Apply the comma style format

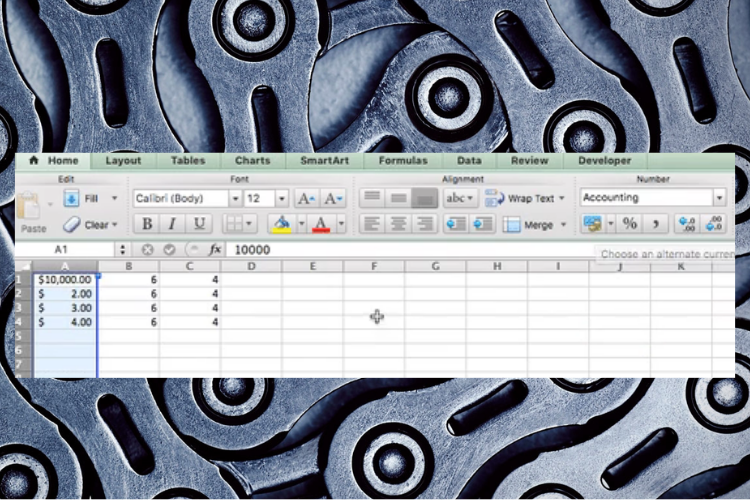click(656, 223)
